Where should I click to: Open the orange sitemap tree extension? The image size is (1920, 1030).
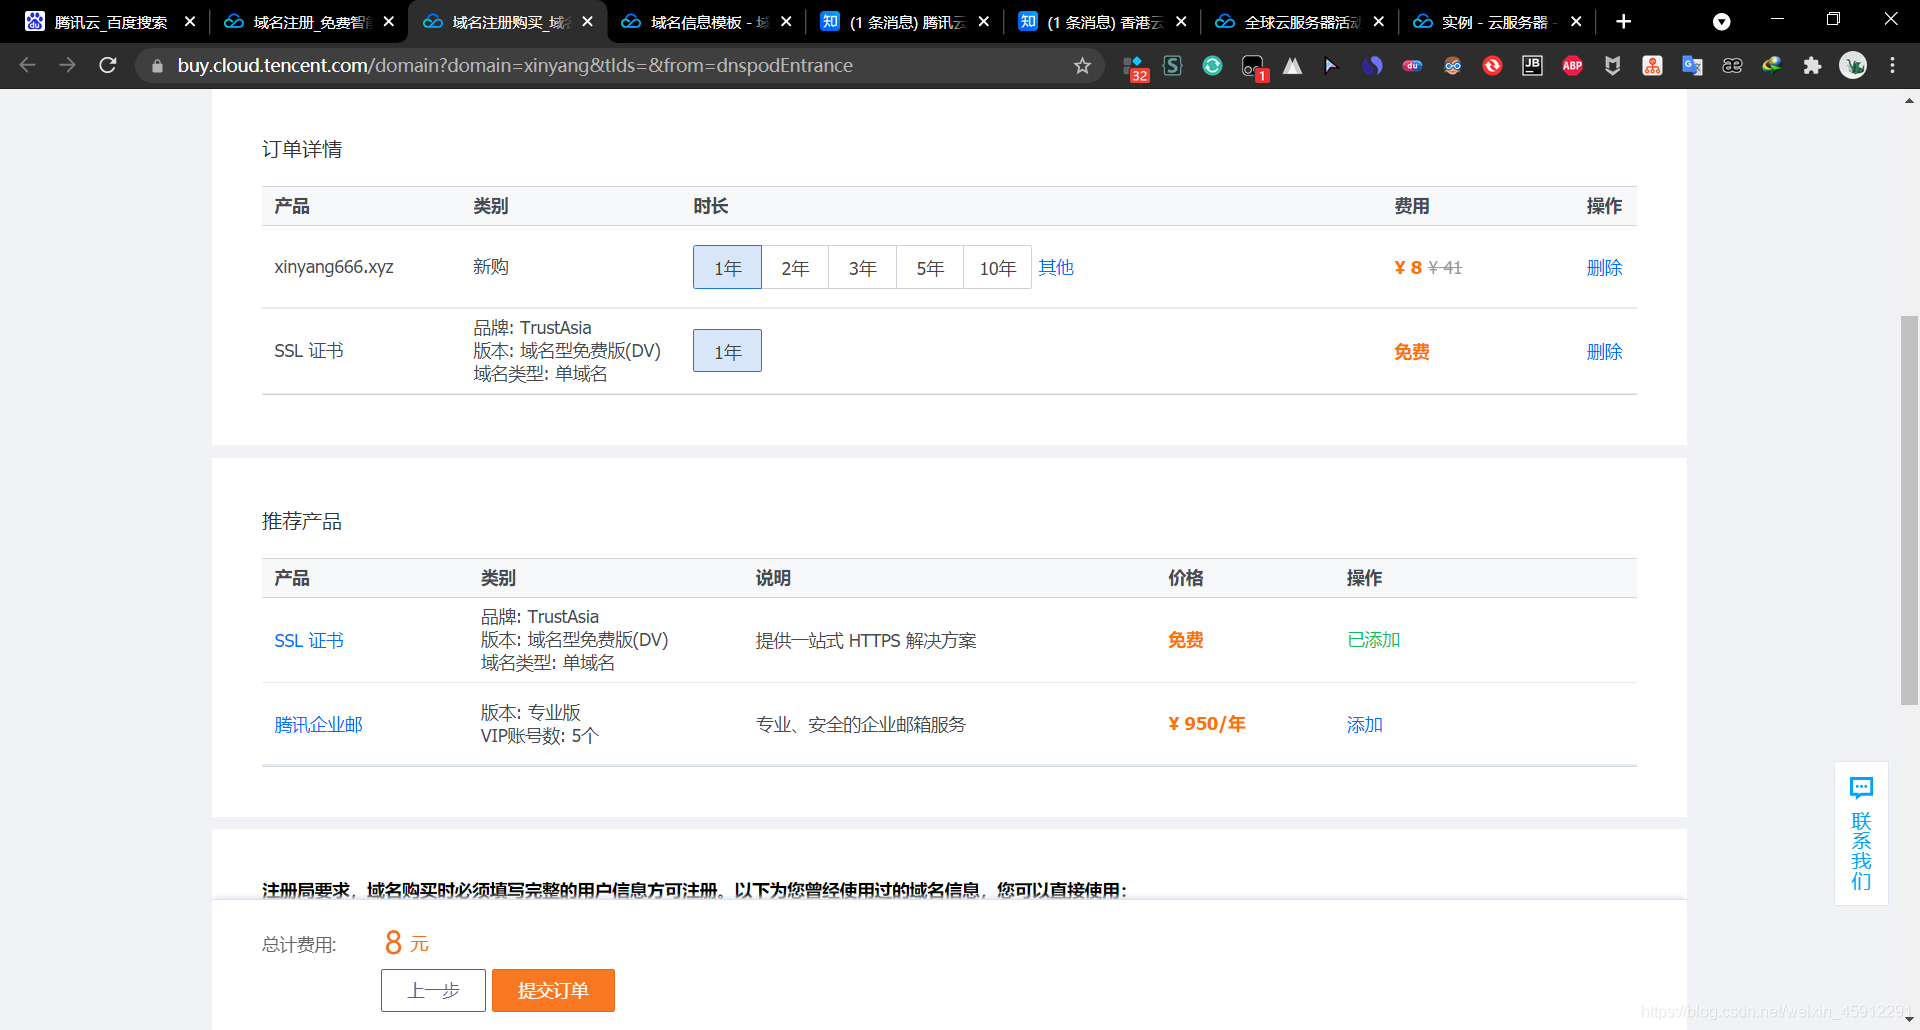pos(1652,66)
